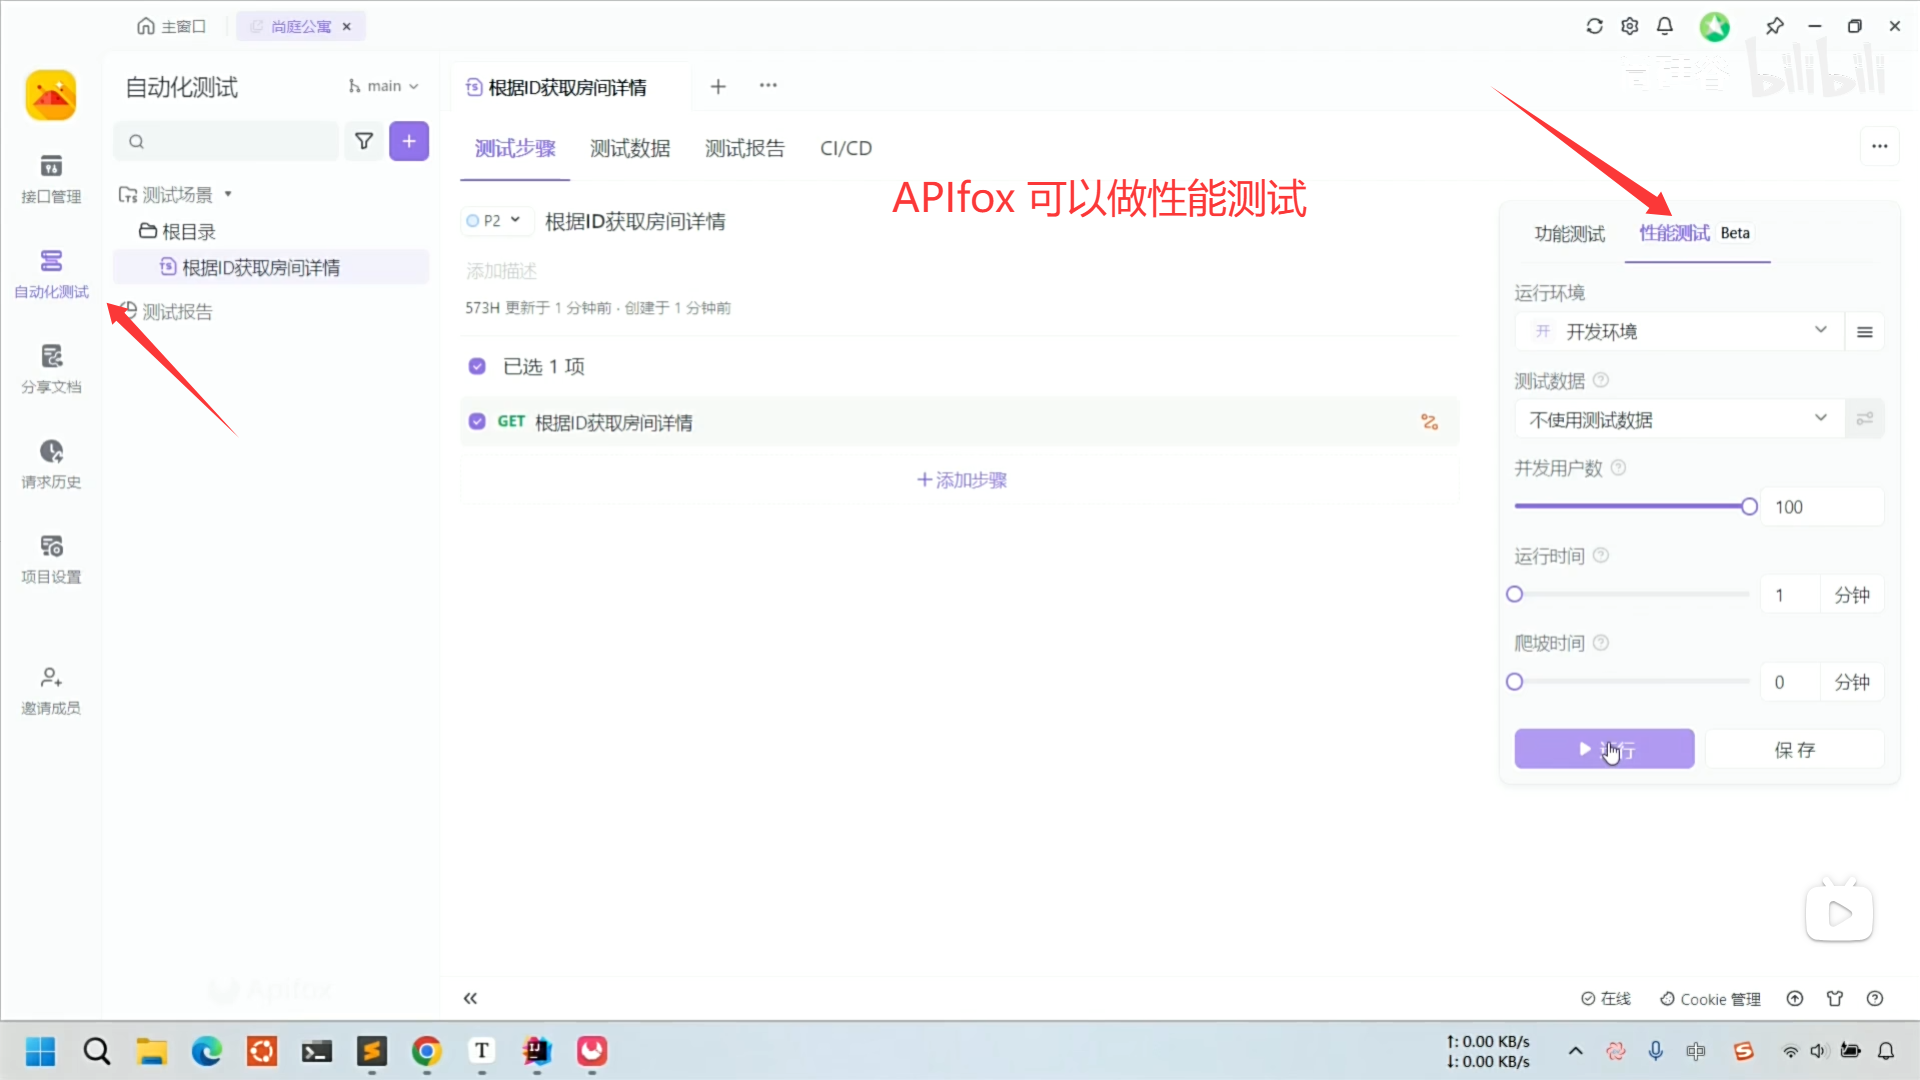Click the purple plus add button
The height and width of the screenshot is (1080, 1920).
[x=409, y=141]
